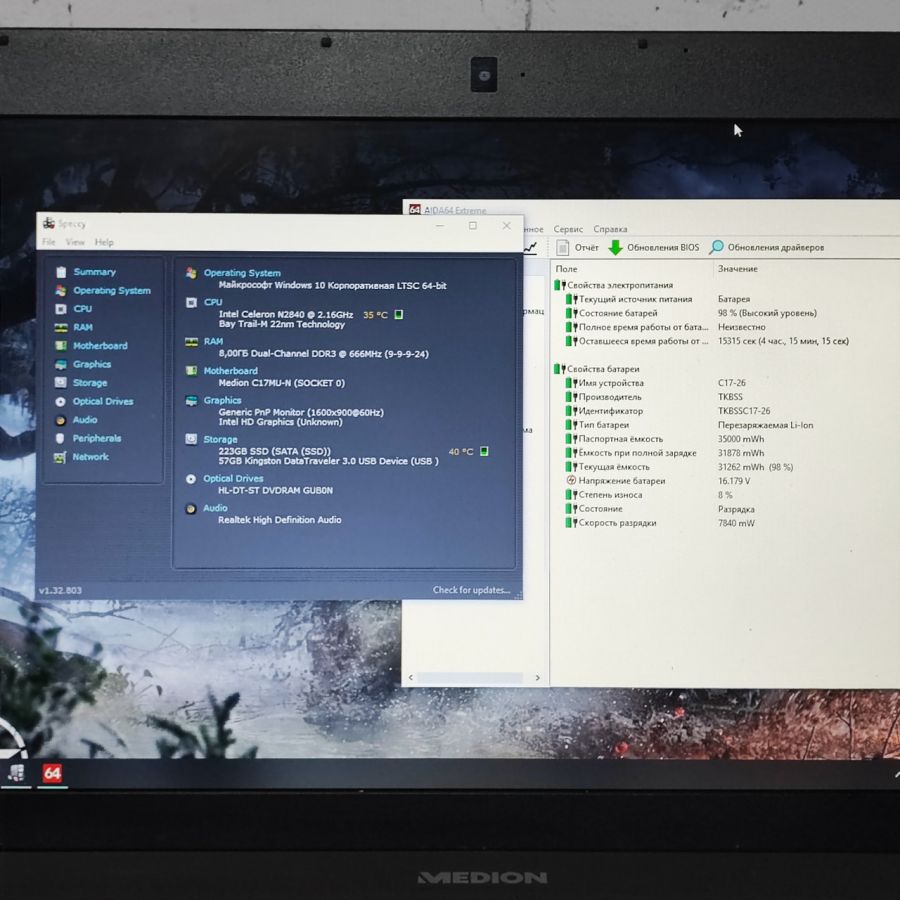Click the Summary clipboard icon
This screenshot has width=900, height=900.
[x=61, y=272]
